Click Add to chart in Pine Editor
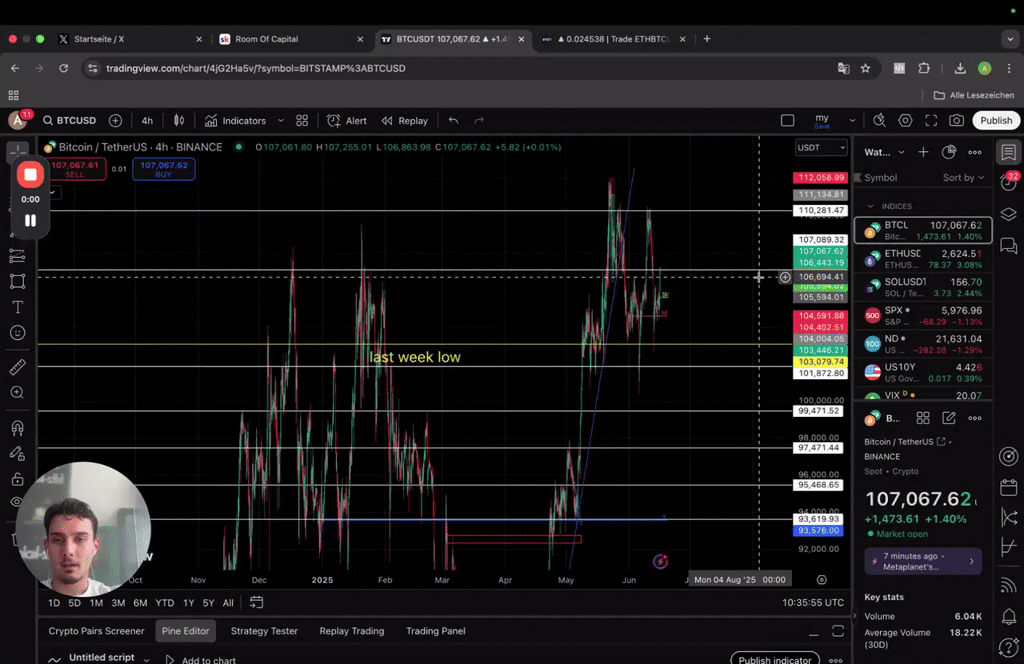The image size is (1024, 664). point(201,659)
